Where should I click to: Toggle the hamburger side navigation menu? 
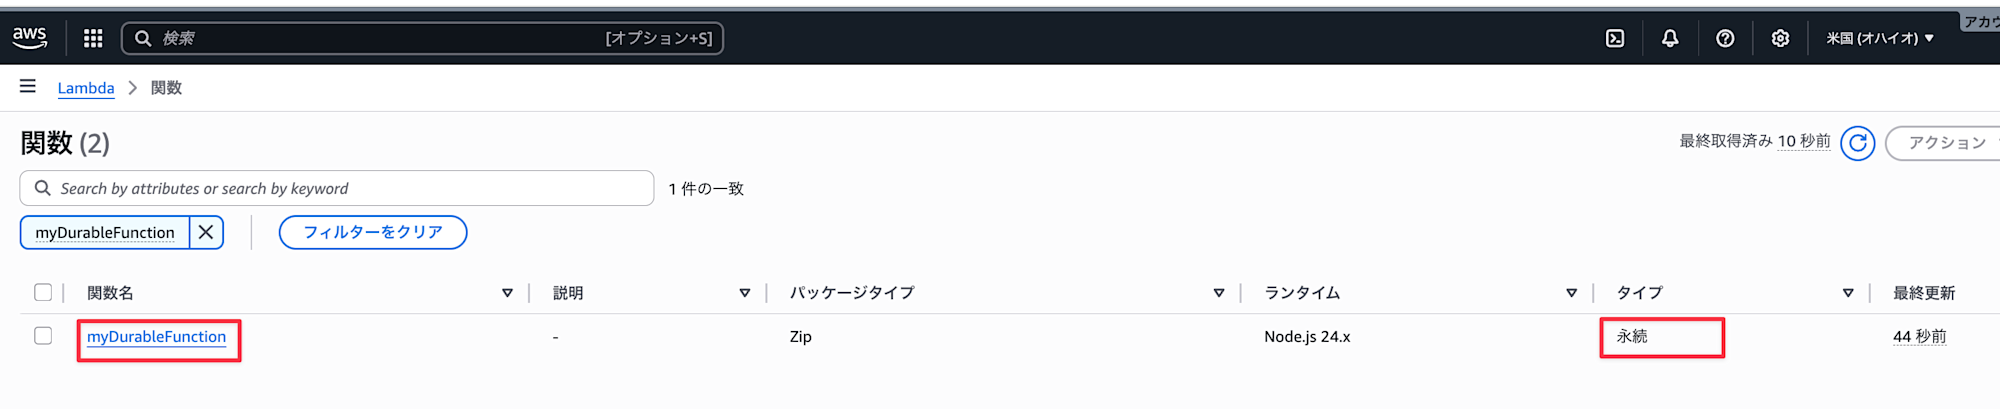tap(28, 87)
